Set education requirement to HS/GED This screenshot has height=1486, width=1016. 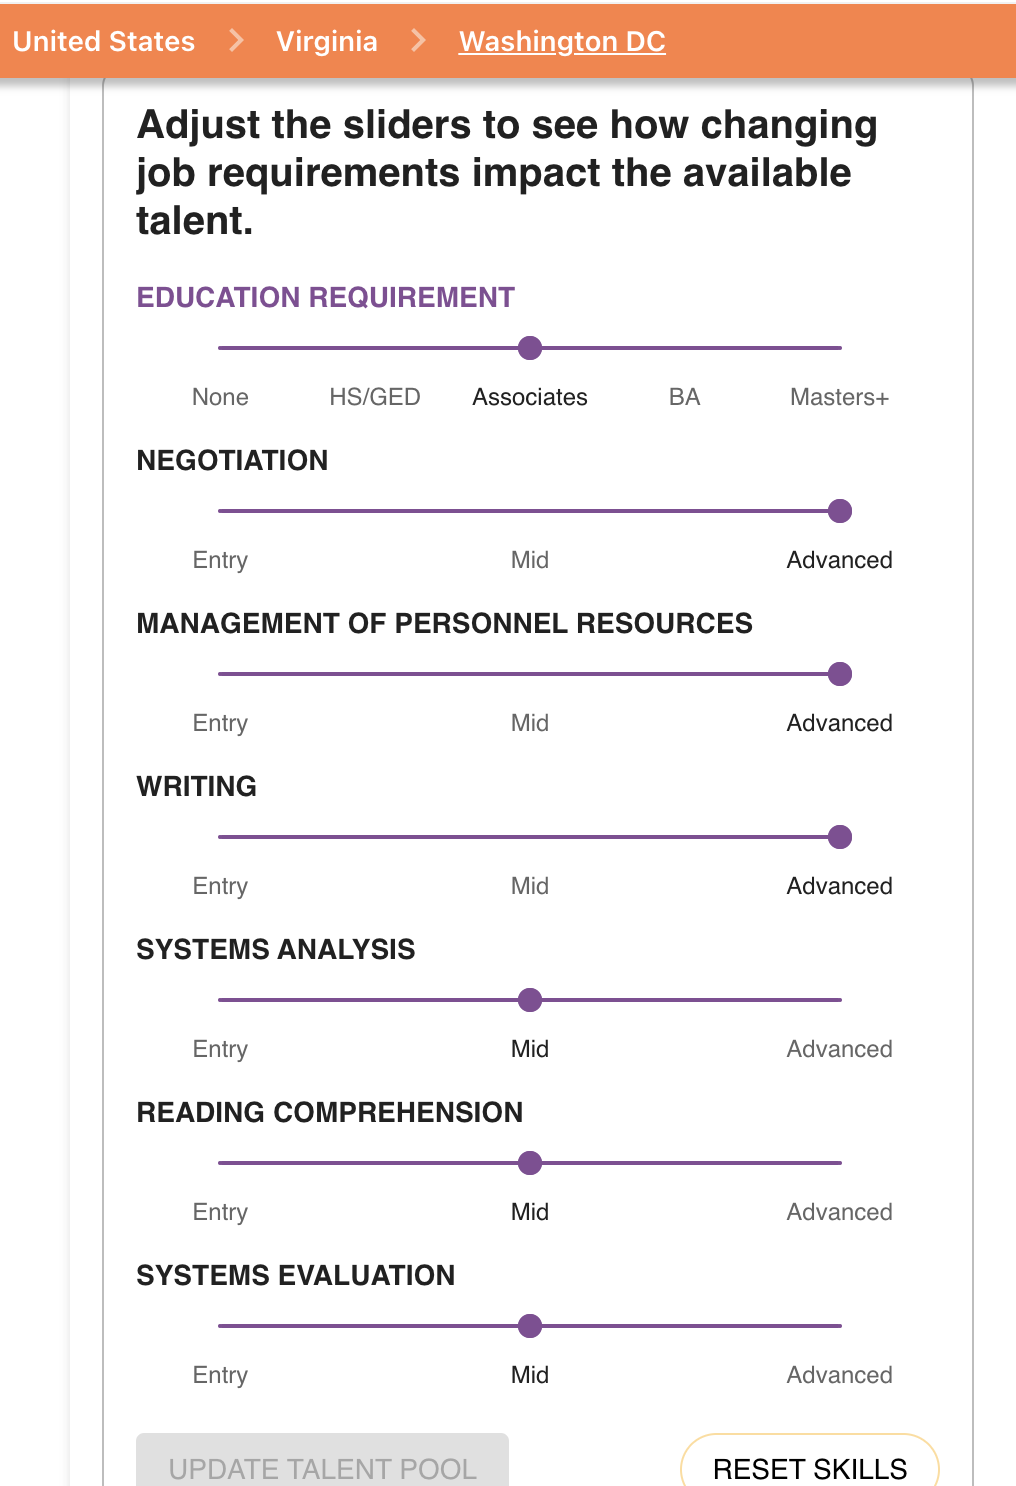pyautogui.click(x=375, y=397)
